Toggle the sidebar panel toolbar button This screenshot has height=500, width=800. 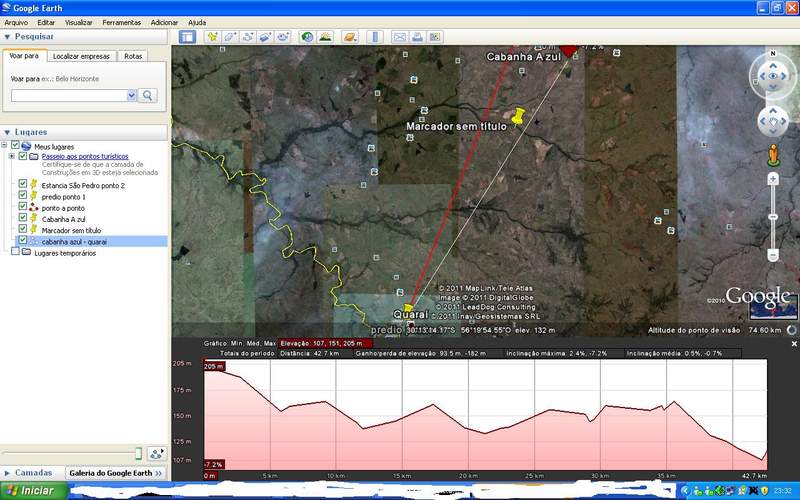pyautogui.click(x=187, y=37)
